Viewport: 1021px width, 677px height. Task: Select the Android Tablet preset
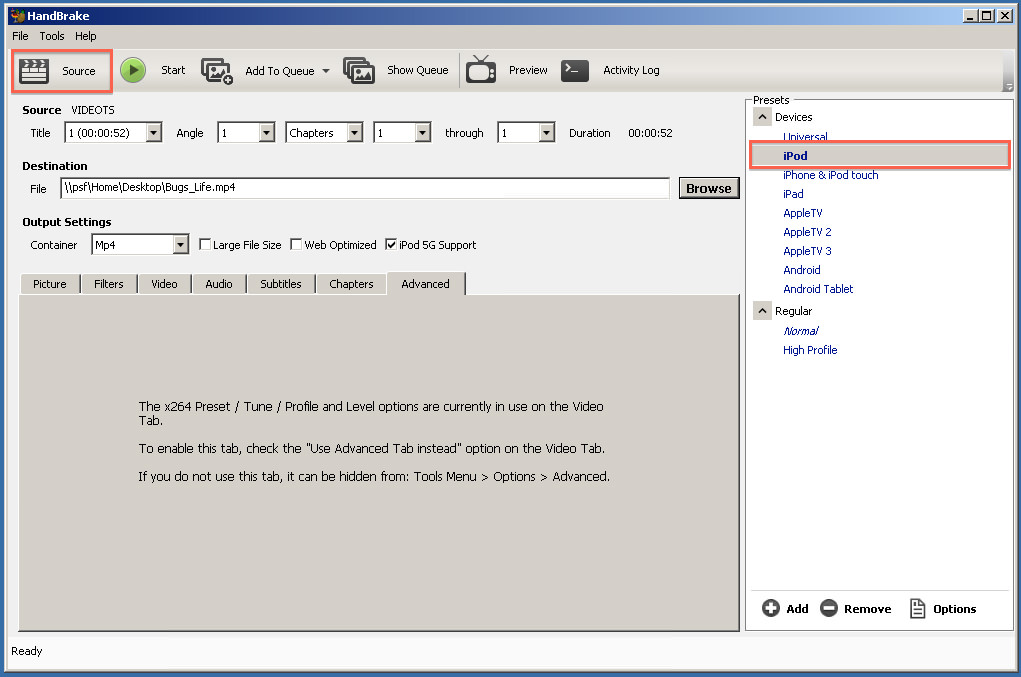pos(818,288)
